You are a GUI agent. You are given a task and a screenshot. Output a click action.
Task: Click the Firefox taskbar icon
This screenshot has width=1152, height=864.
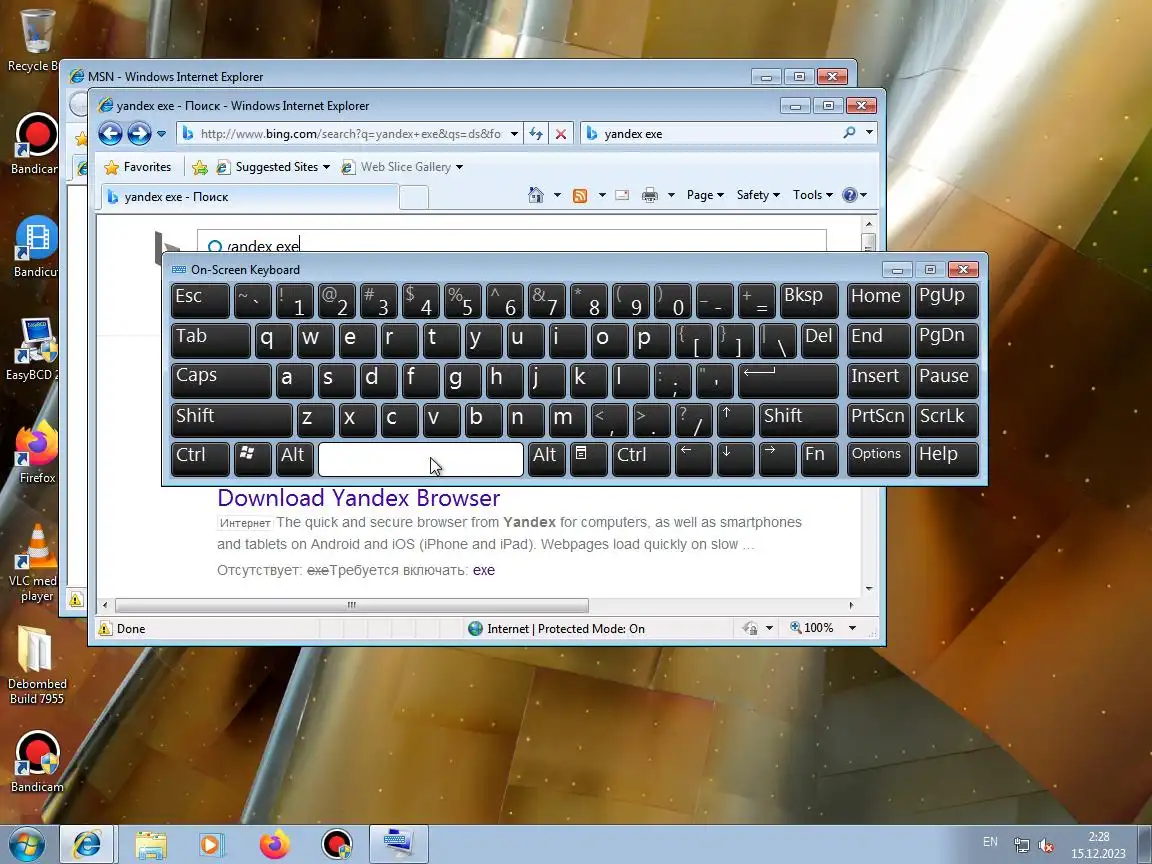(275, 845)
